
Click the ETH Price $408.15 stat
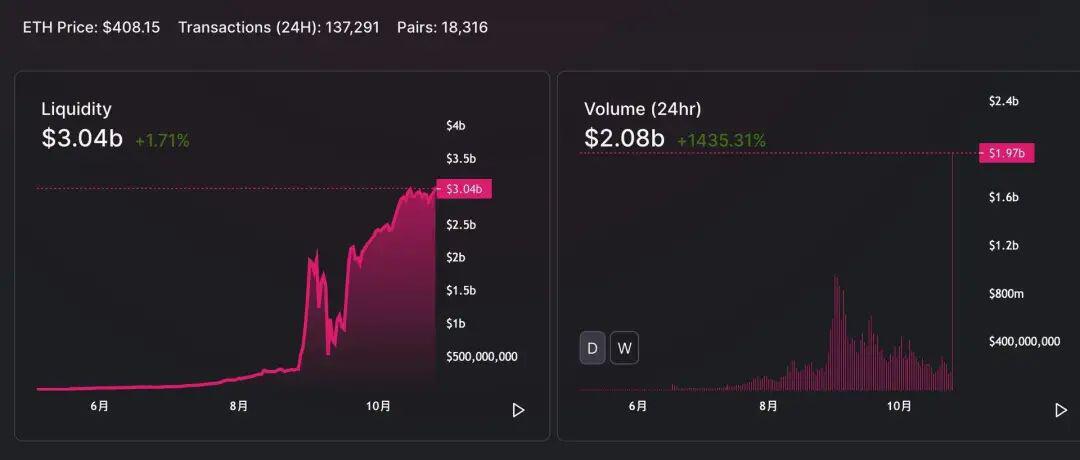91,28
